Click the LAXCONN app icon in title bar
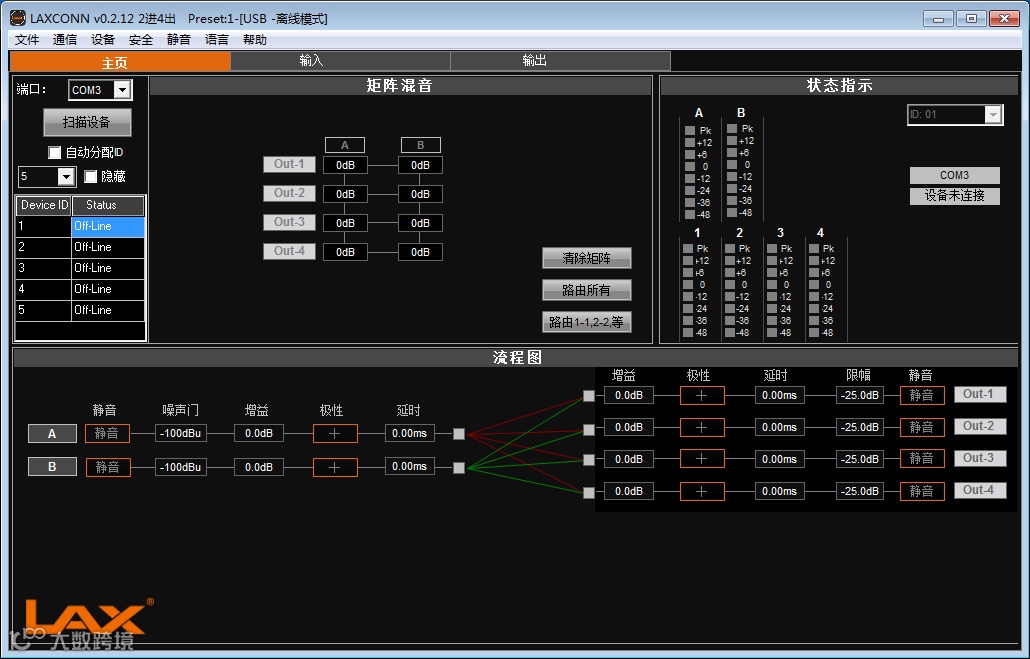 [18, 18]
